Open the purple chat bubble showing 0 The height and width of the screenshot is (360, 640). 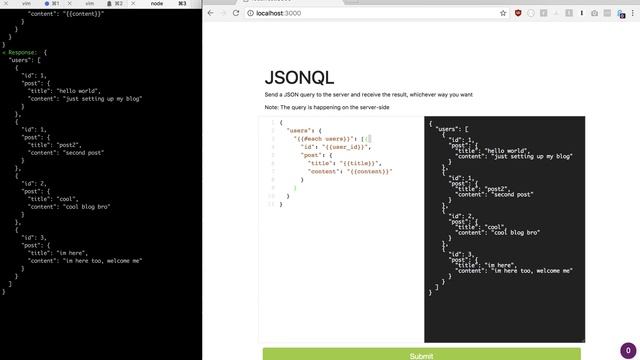click(628, 350)
